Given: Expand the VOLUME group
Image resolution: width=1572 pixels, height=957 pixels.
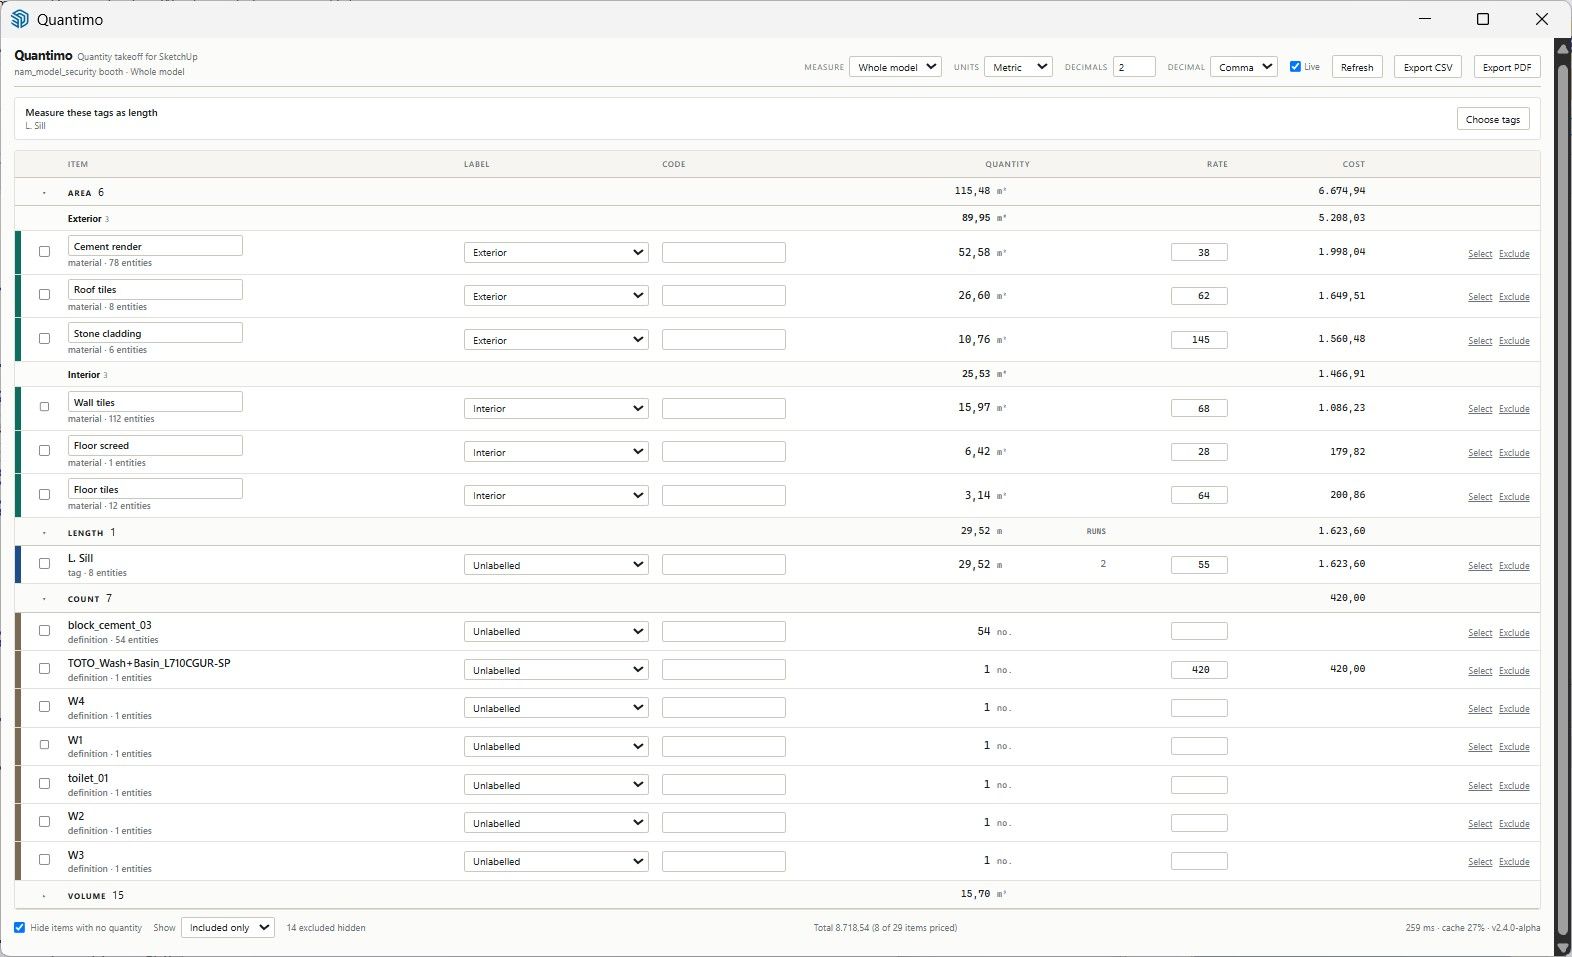Looking at the screenshot, I should [44, 896].
